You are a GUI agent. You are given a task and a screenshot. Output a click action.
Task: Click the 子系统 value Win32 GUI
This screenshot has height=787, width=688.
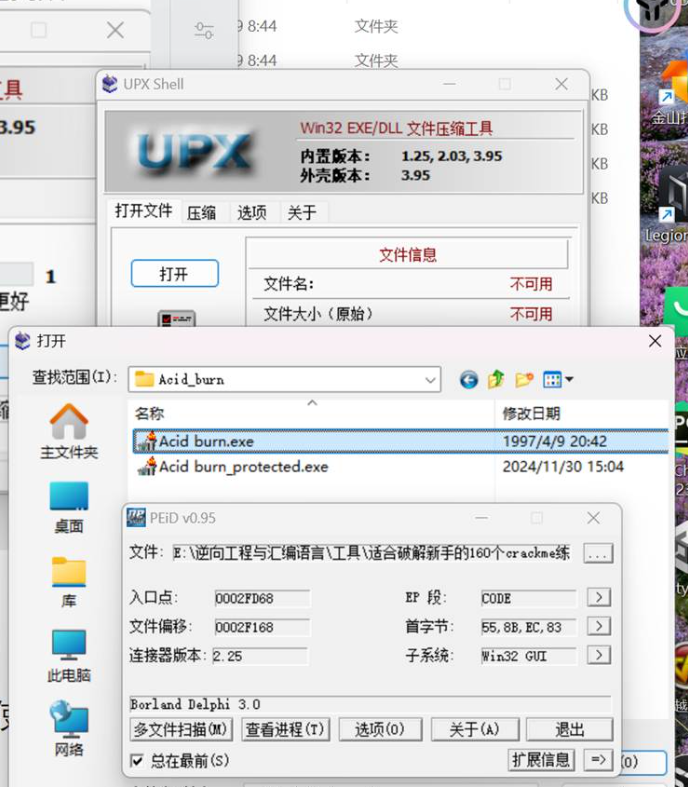pyautogui.click(x=528, y=656)
